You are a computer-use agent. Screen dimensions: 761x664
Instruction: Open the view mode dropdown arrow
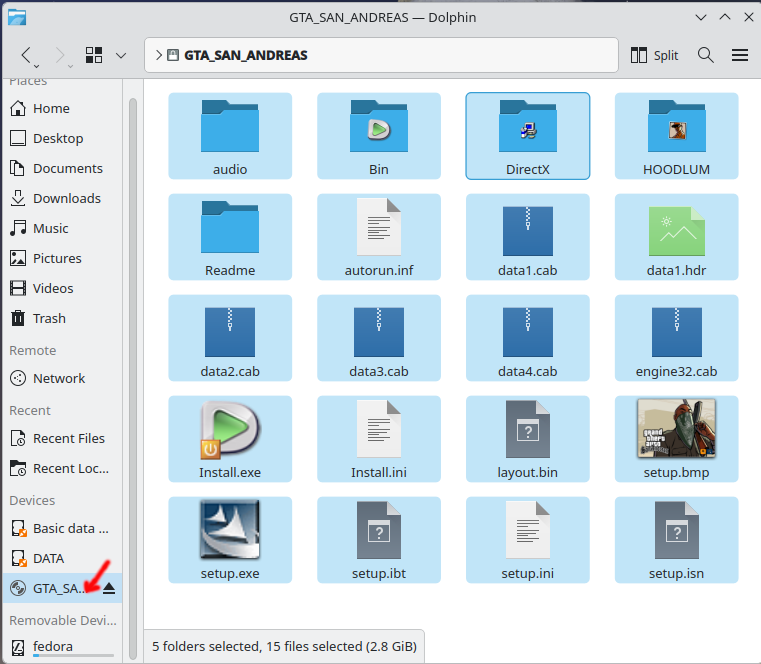point(121,55)
